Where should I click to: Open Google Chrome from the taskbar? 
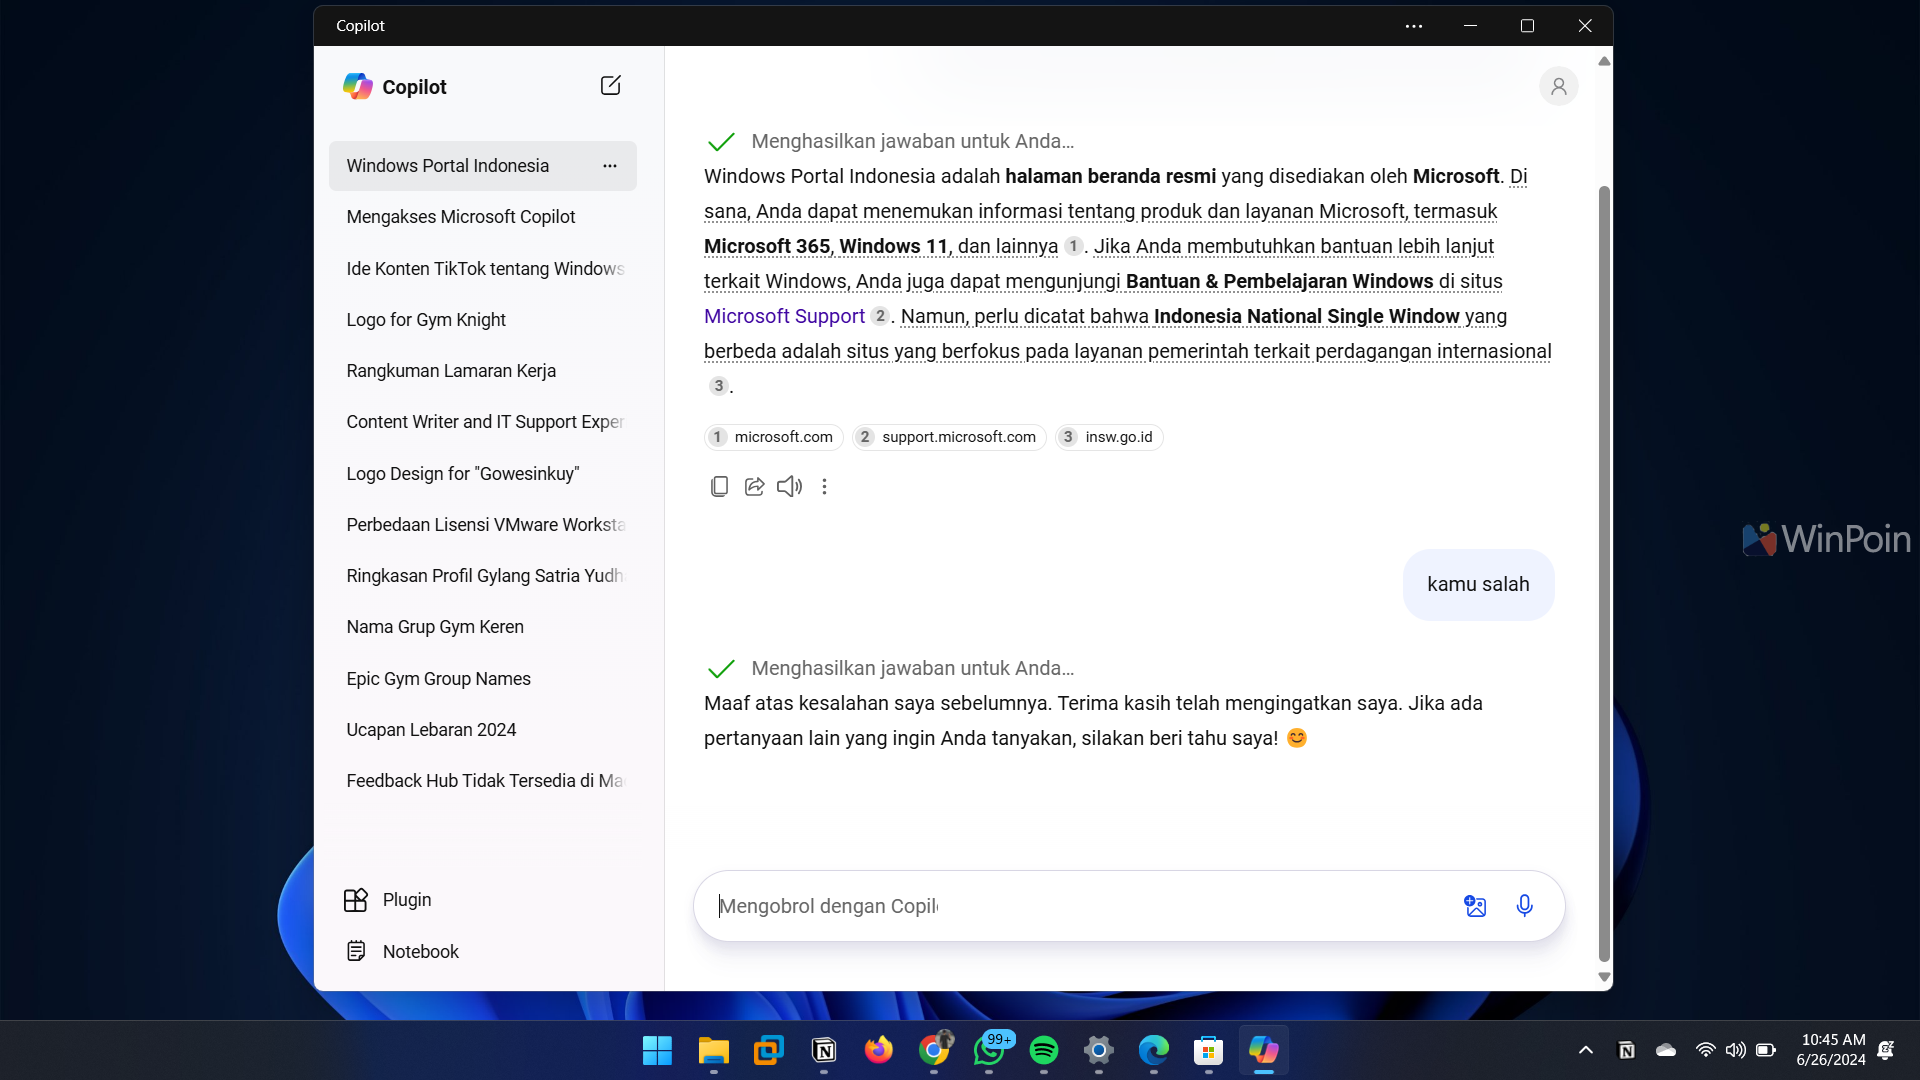(x=934, y=1051)
